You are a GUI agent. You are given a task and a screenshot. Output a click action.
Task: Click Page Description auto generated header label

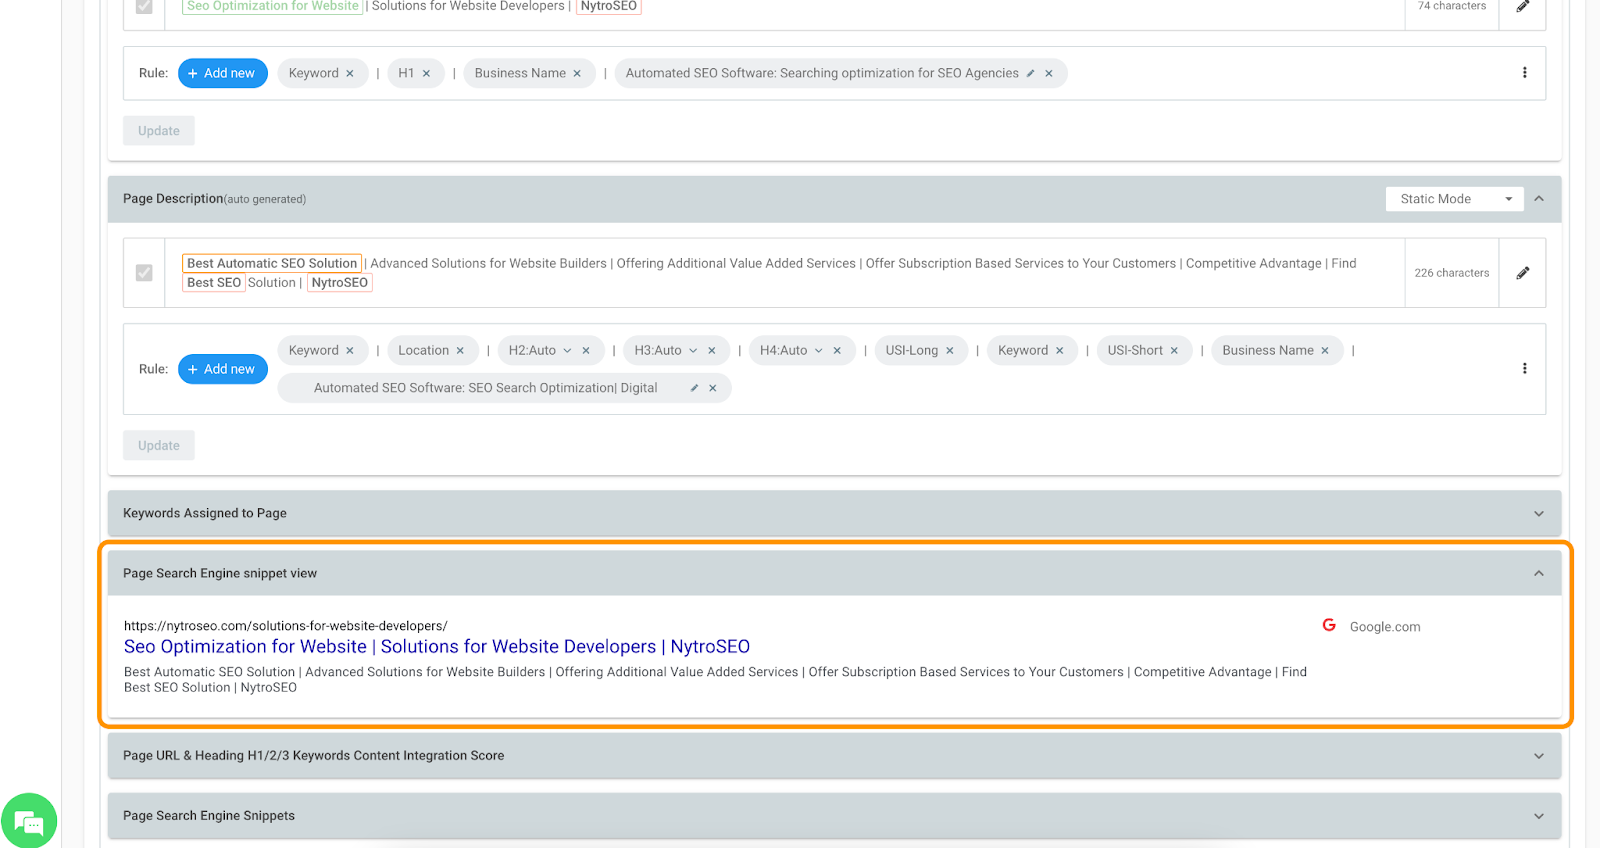pyautogui.click(x=214, y=199)
